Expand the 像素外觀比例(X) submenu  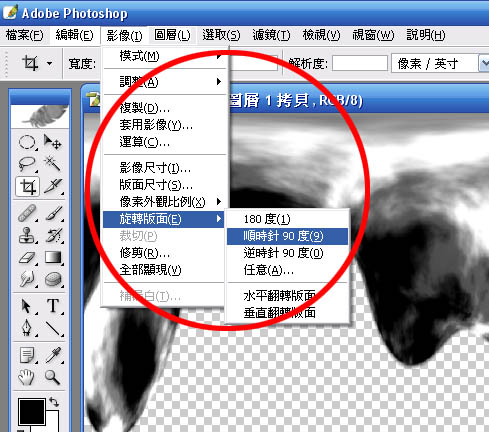(163, 202)
